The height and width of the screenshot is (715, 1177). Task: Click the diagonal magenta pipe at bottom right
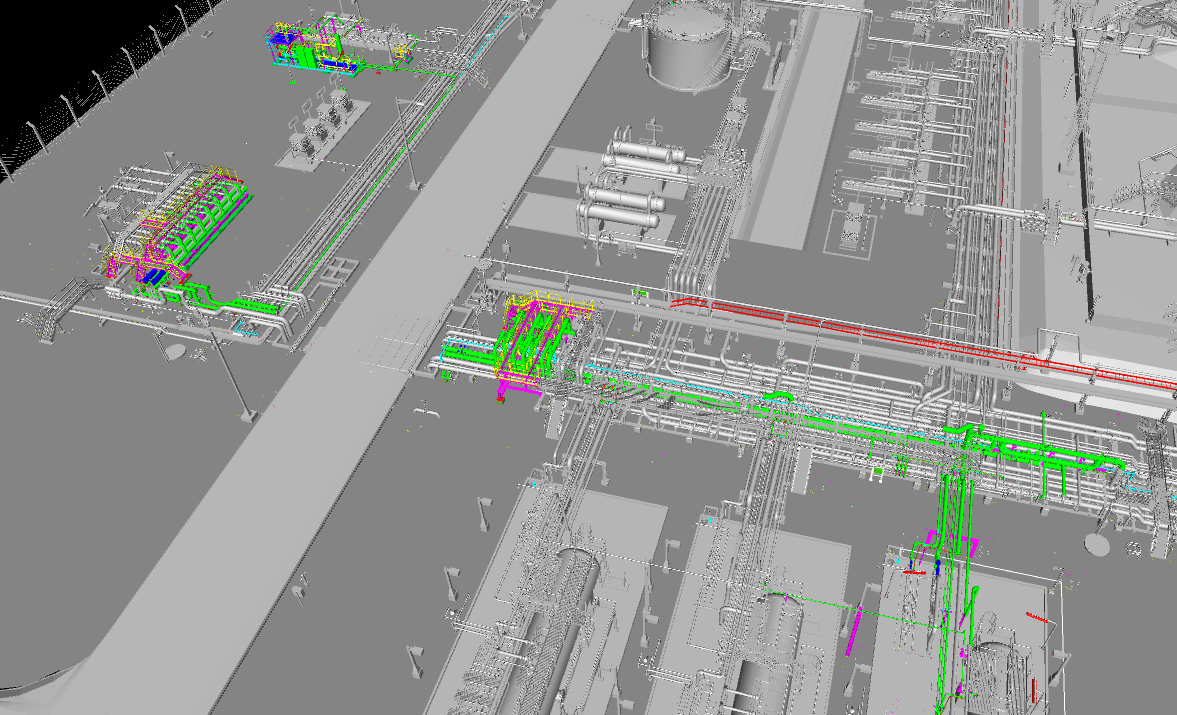point(857,628)
